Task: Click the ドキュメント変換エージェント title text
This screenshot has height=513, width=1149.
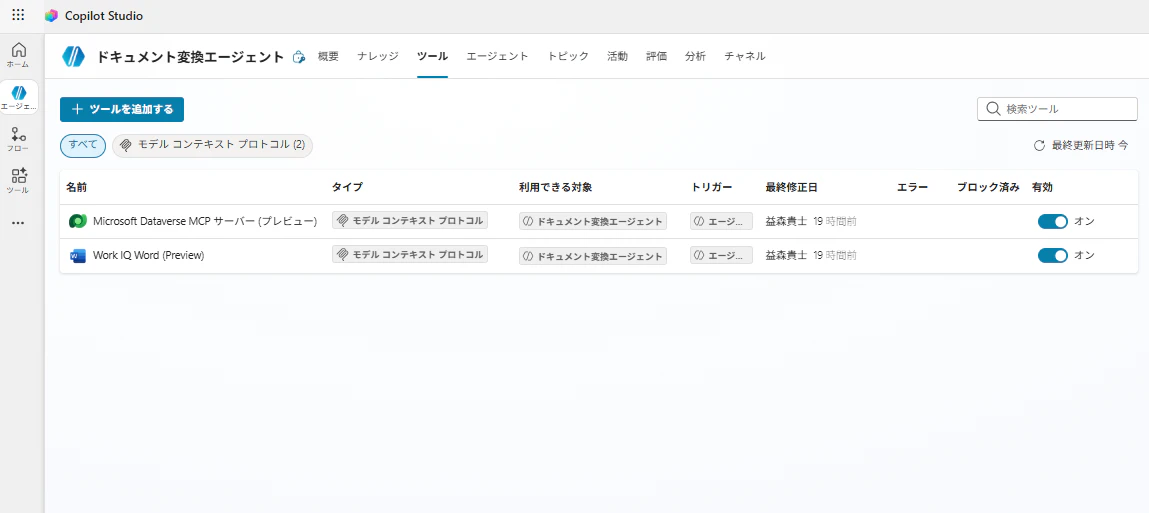Action: [x=190, y=57]
